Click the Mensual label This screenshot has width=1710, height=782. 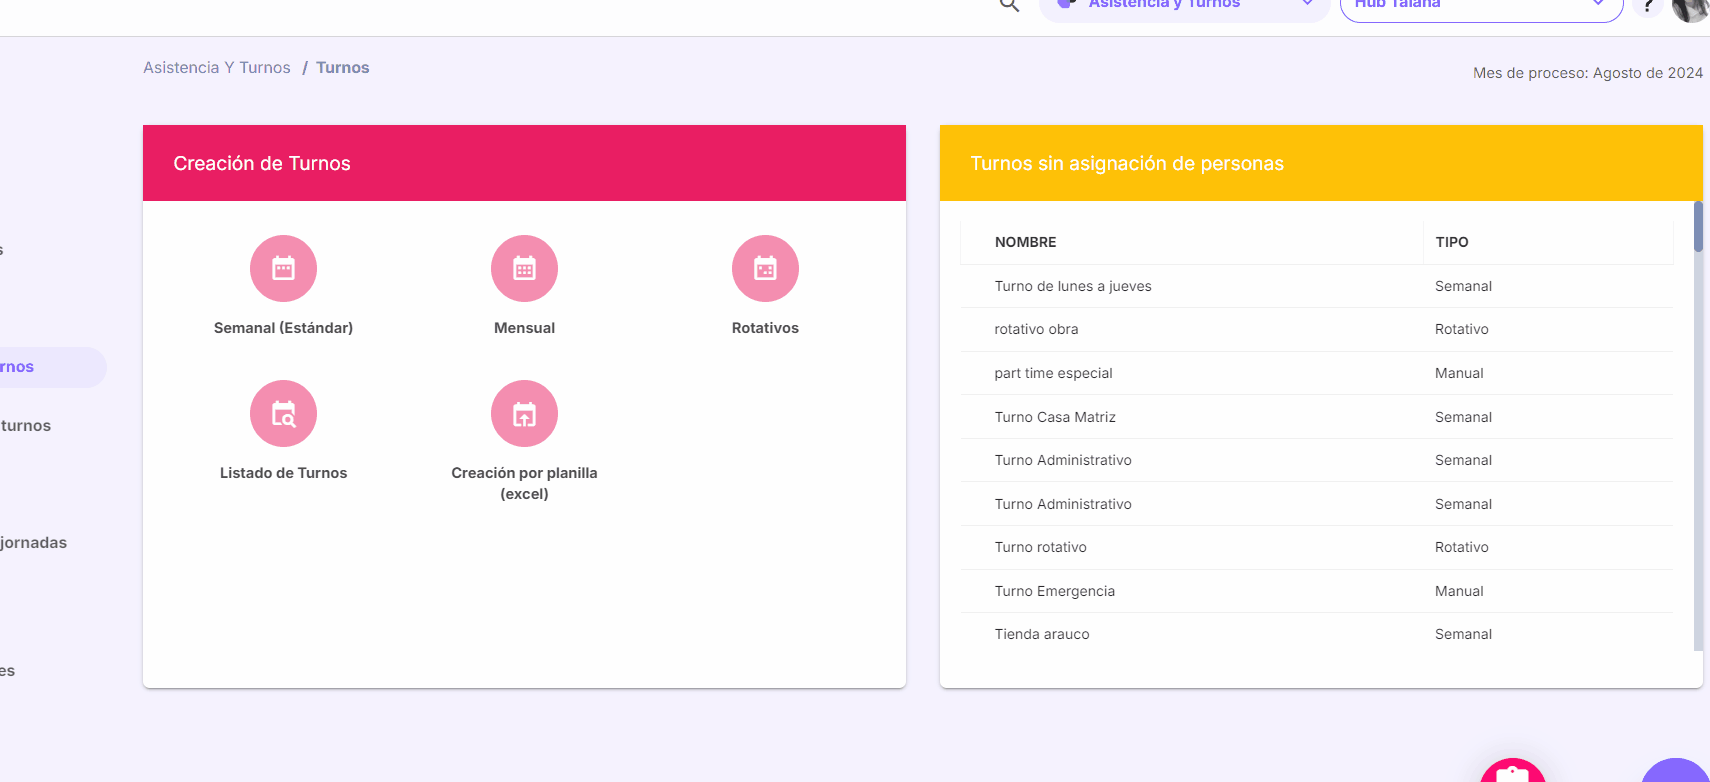(524, 328)
